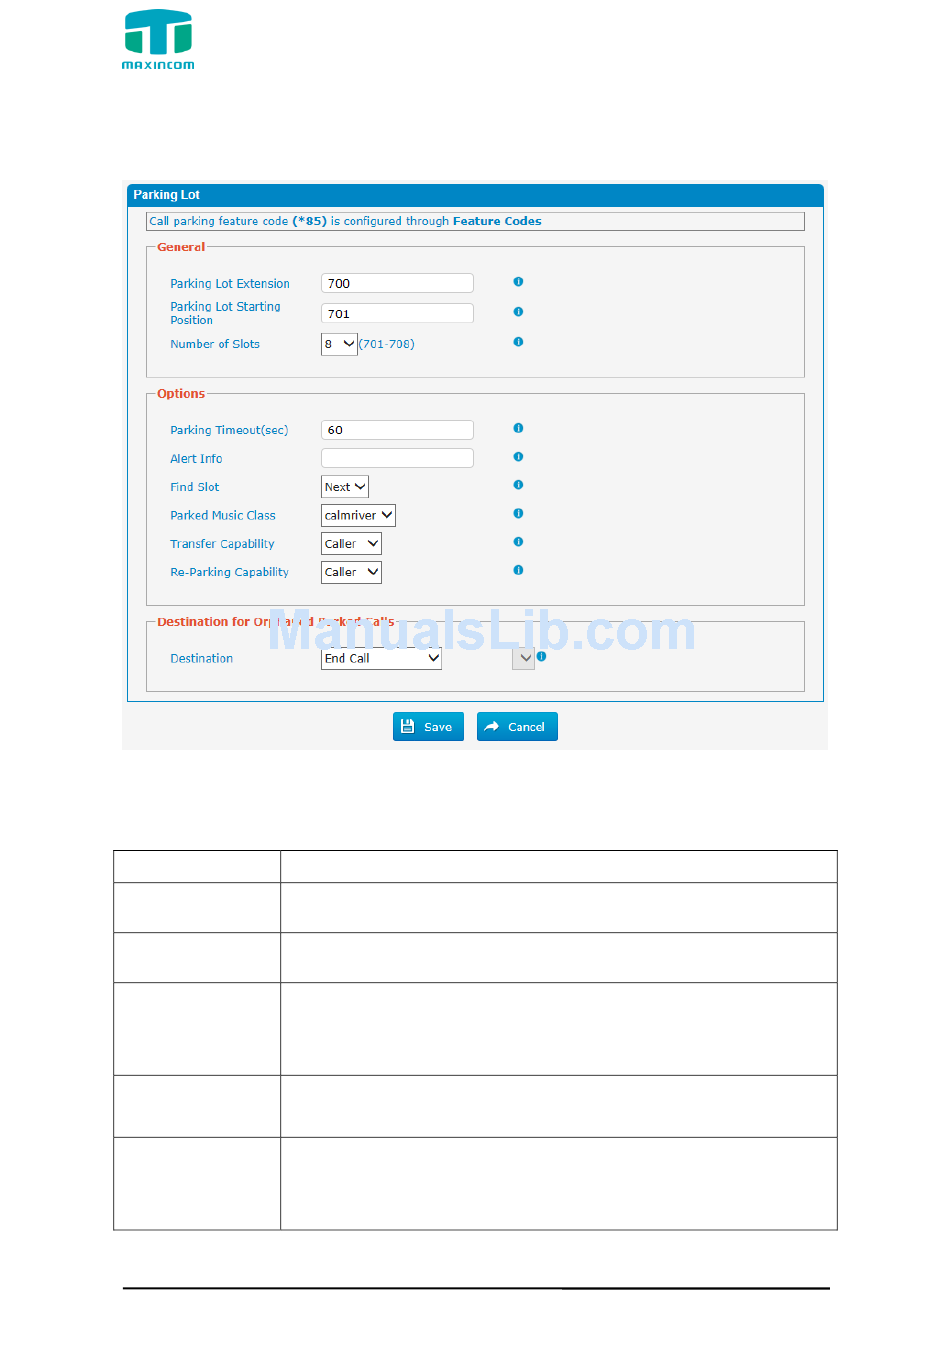Screen dimensions: 950x1369
Task: Click the Options section heading
Action: pos(181,394)
